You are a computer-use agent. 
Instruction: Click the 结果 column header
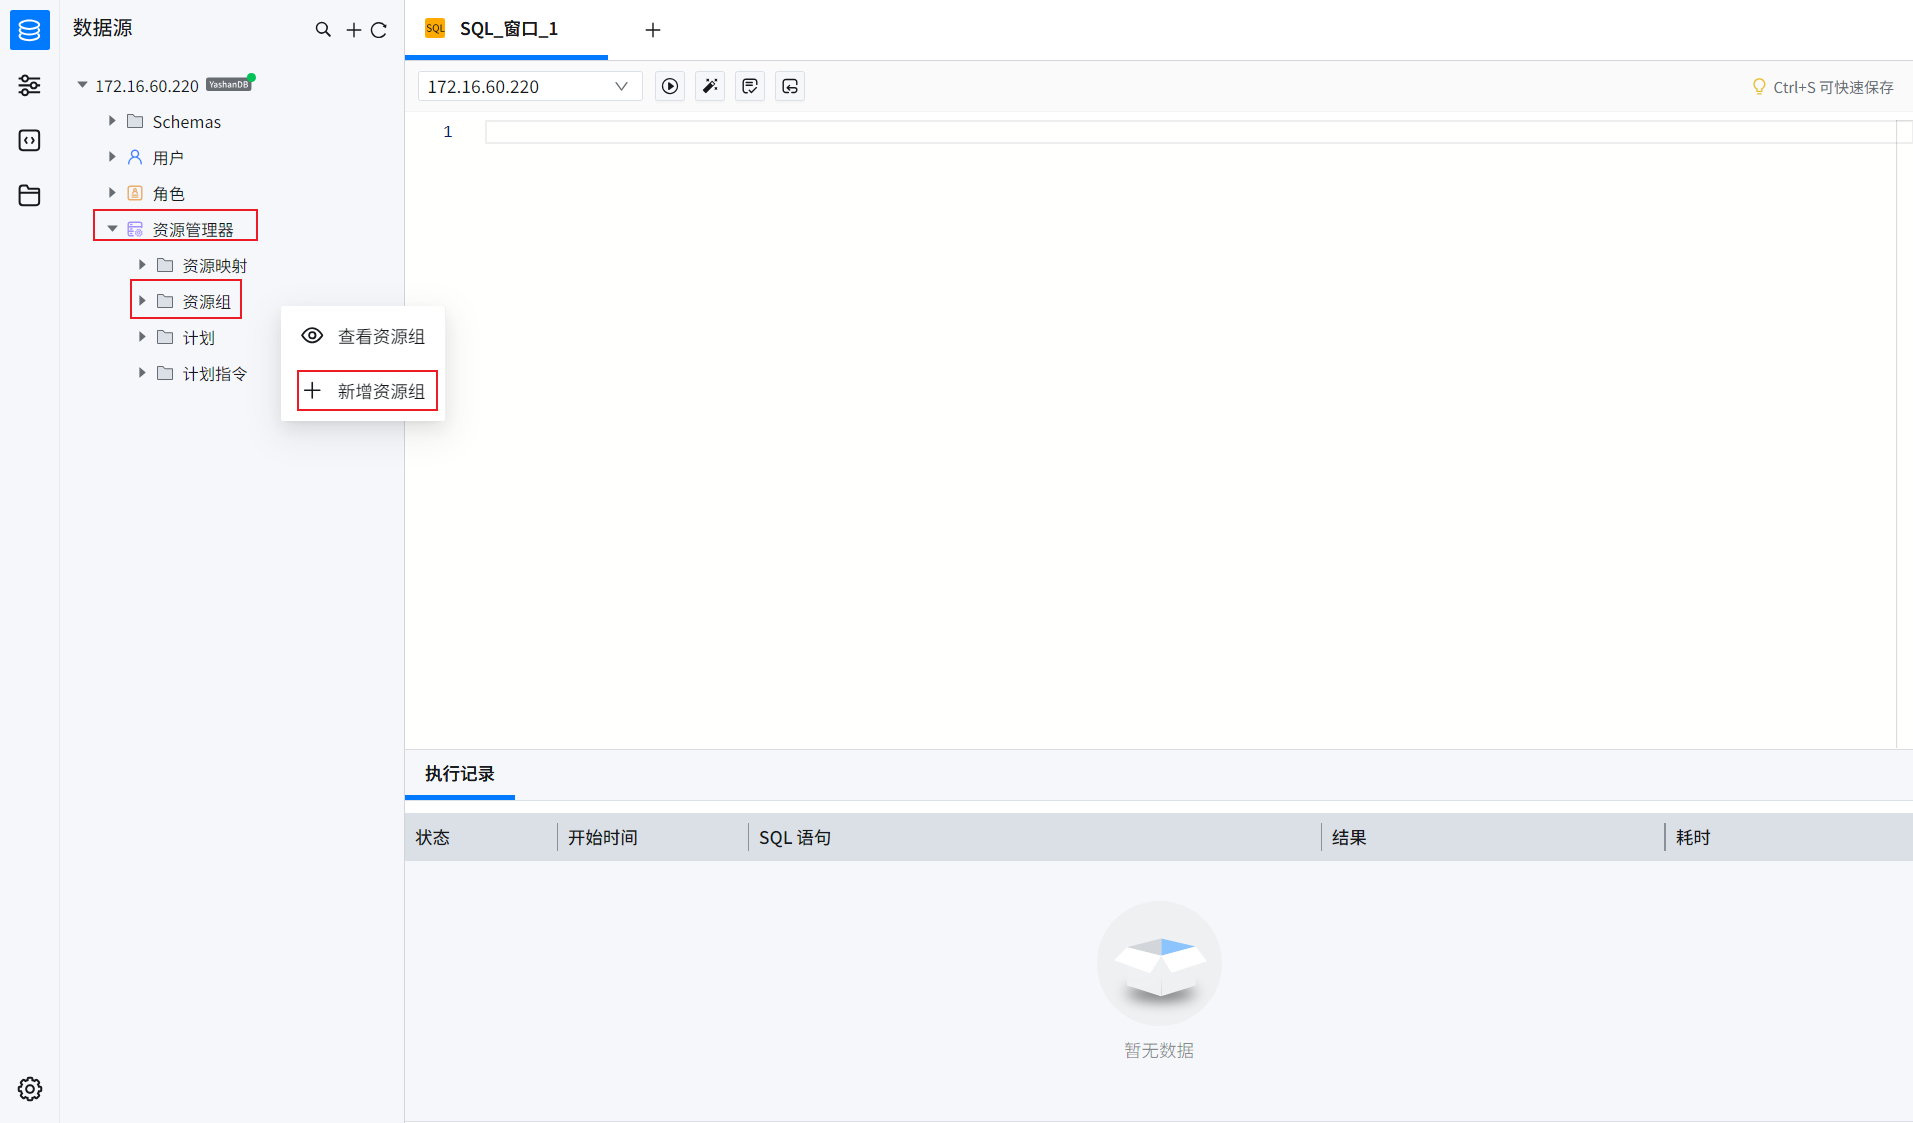coord(1493,837)
